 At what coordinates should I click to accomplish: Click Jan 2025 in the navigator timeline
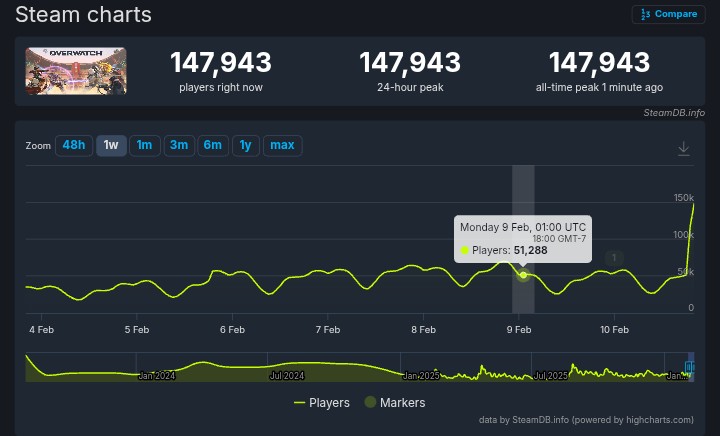(x=421, y=375)
